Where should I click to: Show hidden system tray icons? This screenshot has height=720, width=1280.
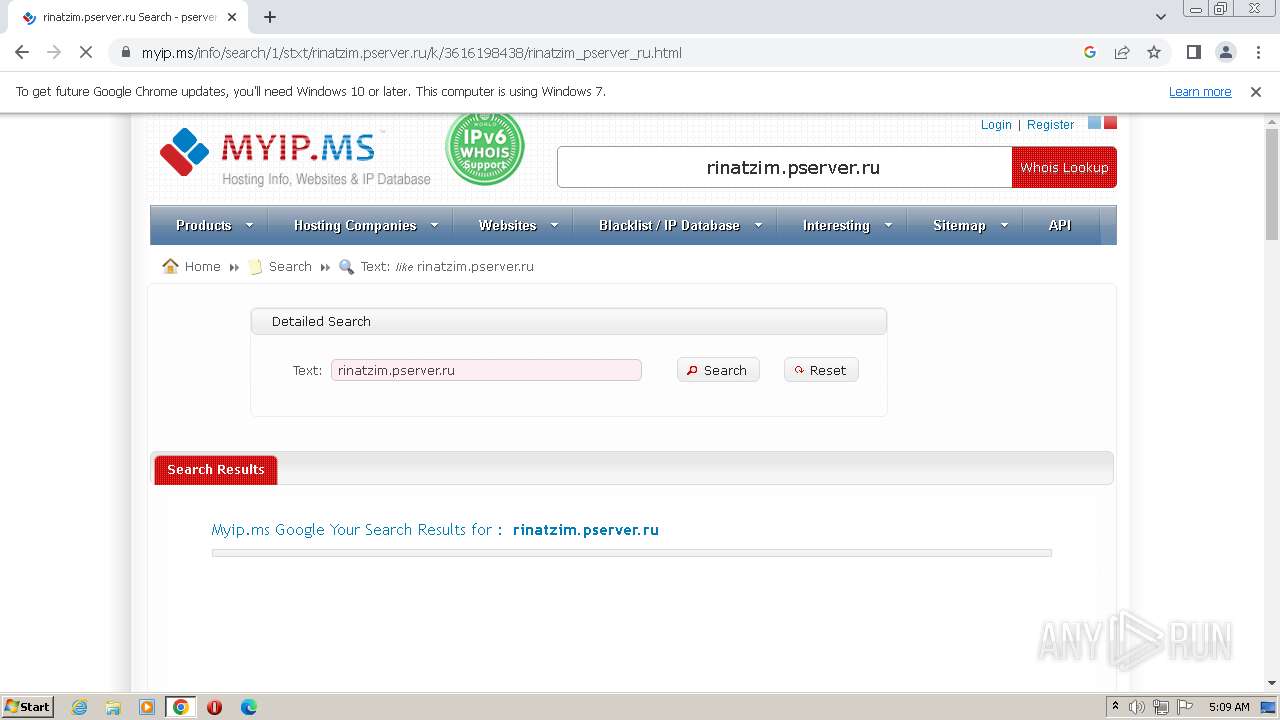click(1115, 707)
